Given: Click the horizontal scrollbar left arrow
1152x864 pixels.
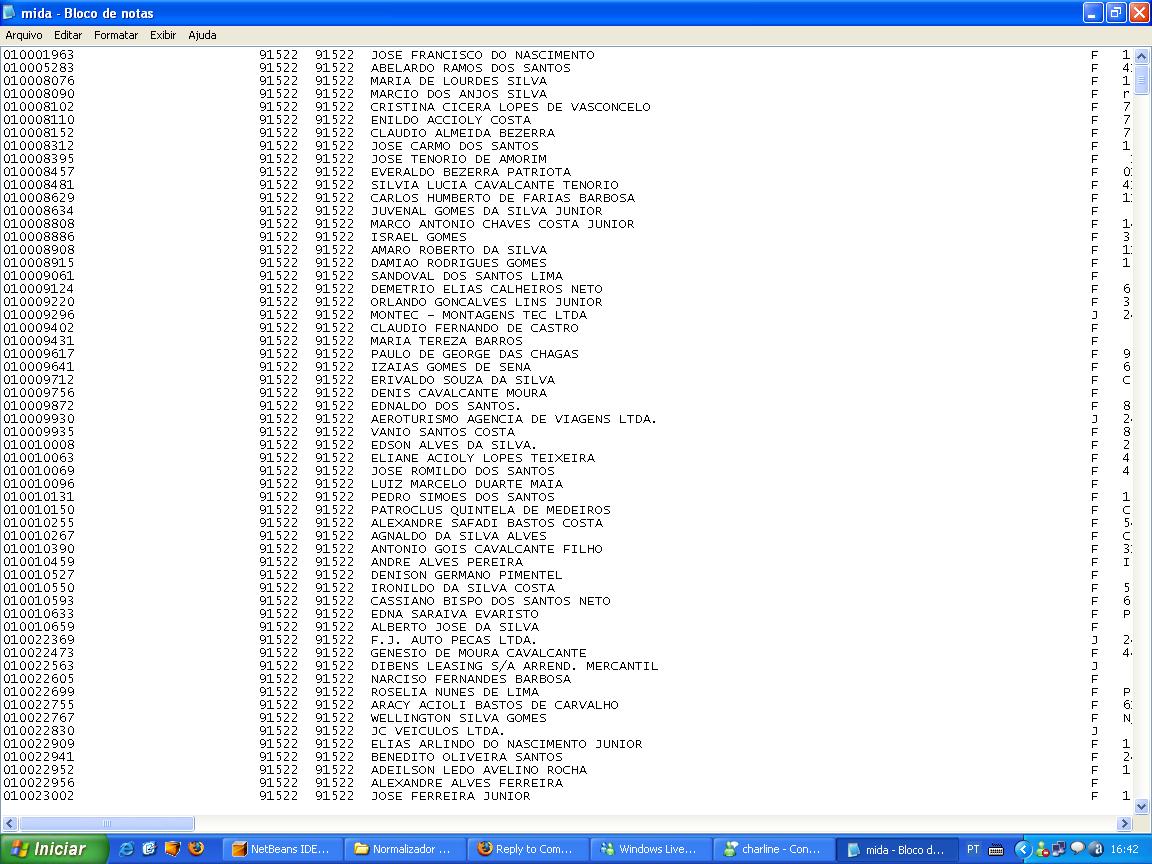Looking at the screenshot, I should pyautogui.click(x=10, y=824).
